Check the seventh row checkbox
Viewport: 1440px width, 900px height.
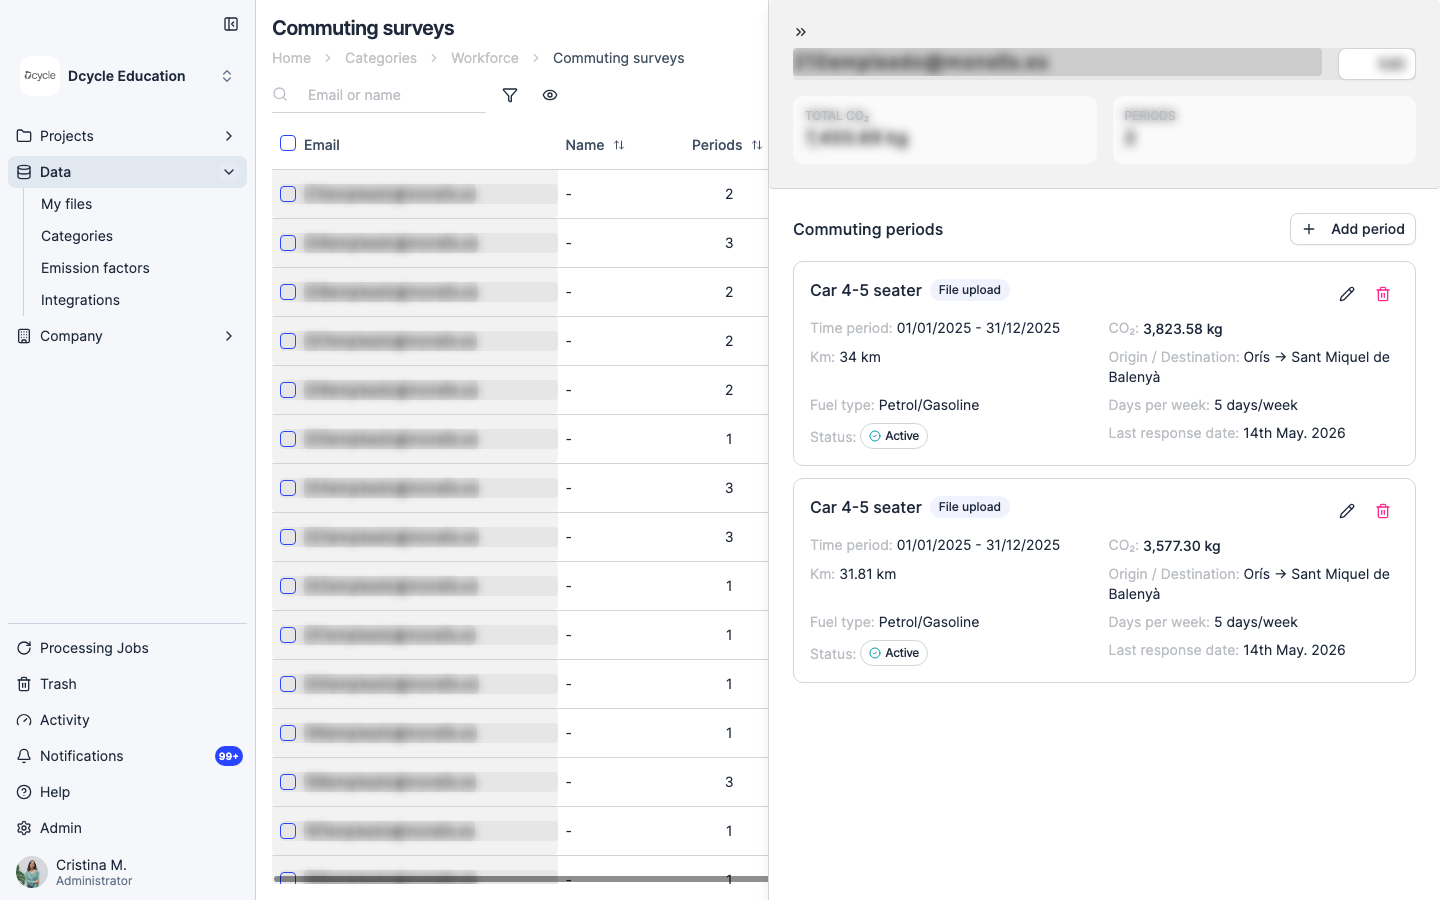point(288,488)
